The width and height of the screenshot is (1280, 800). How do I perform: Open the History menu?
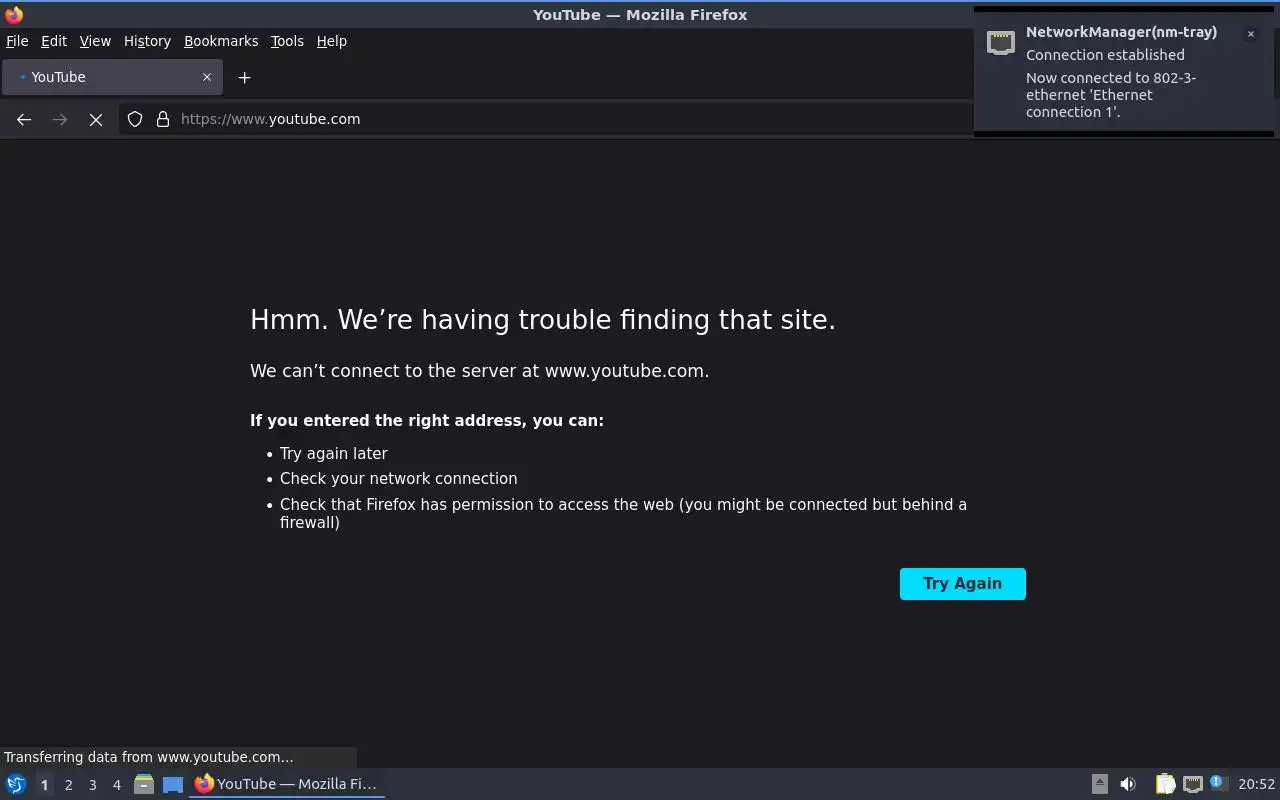(x=147, y=41)
